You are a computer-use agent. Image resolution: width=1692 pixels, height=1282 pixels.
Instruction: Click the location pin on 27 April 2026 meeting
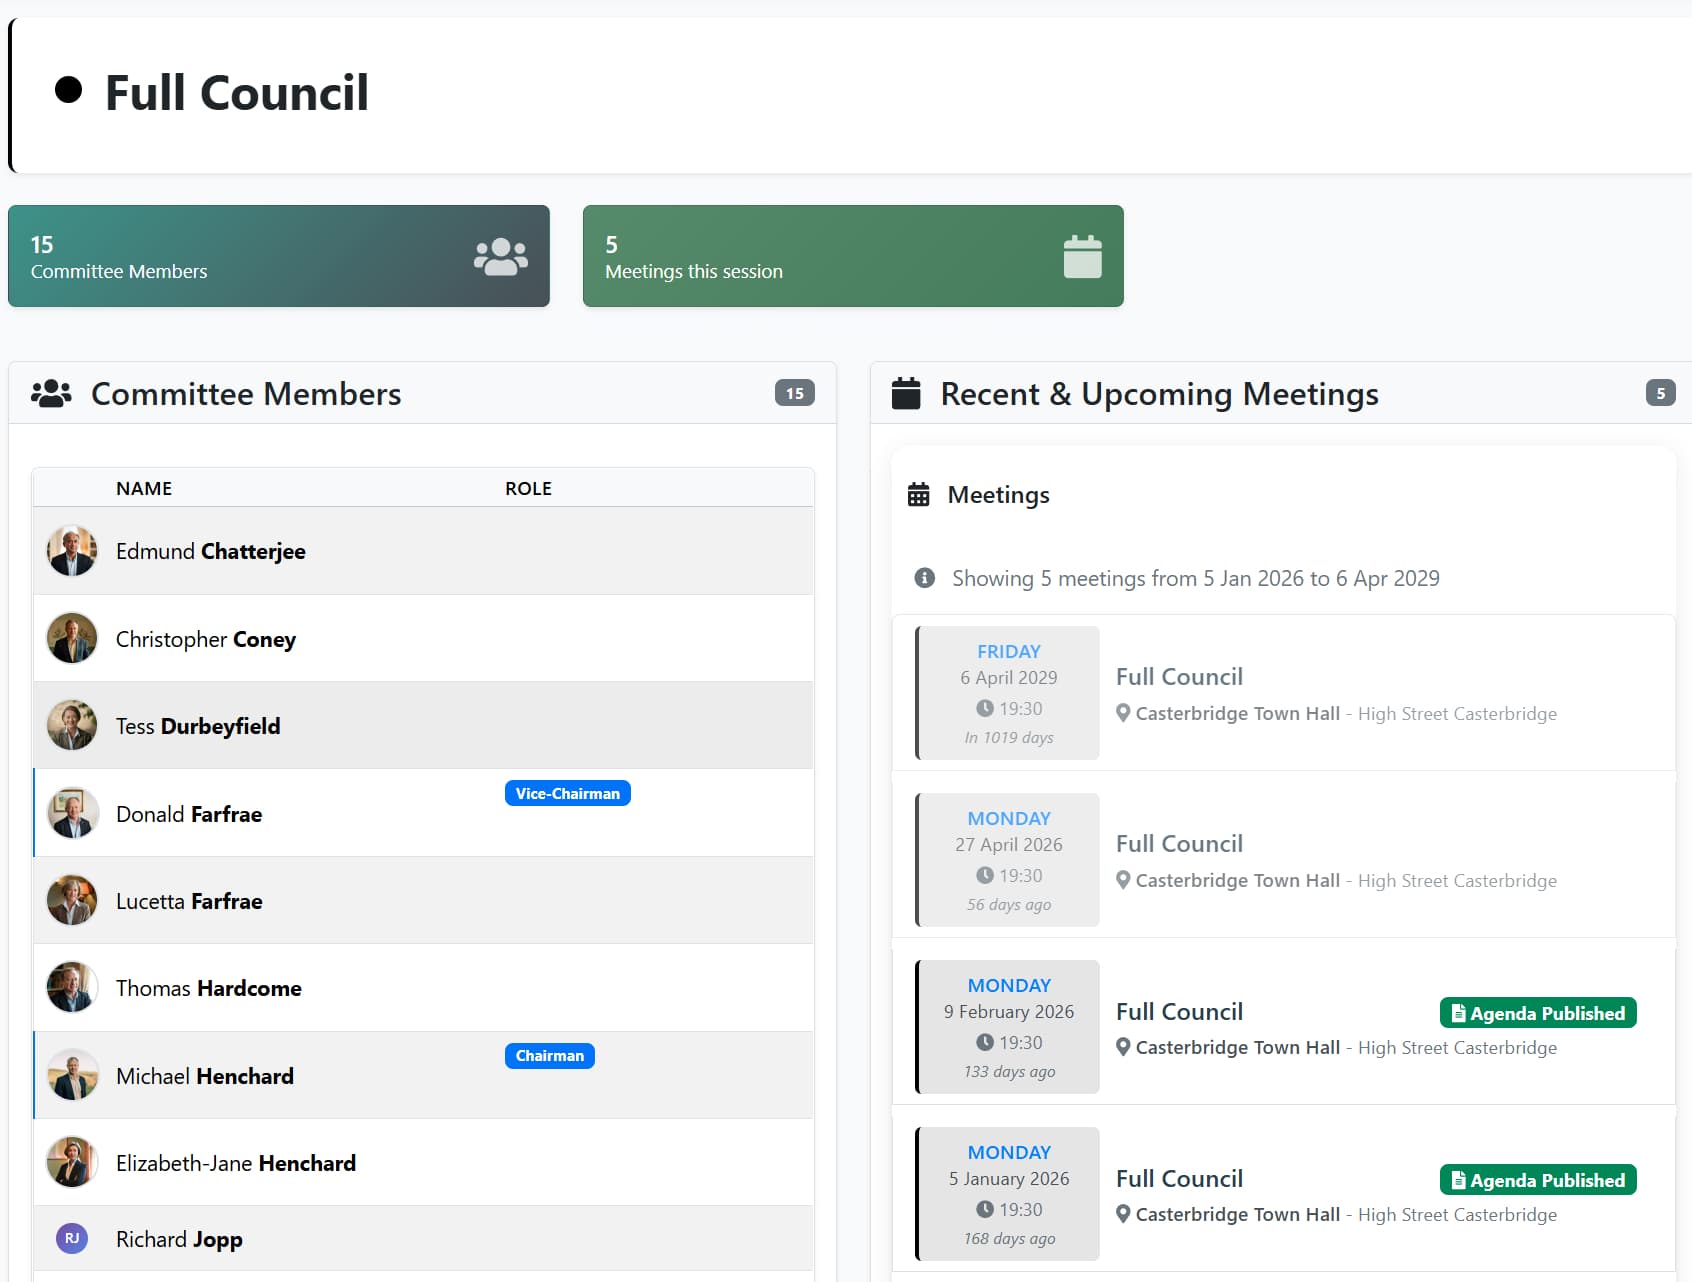(x=1123, y=880)
